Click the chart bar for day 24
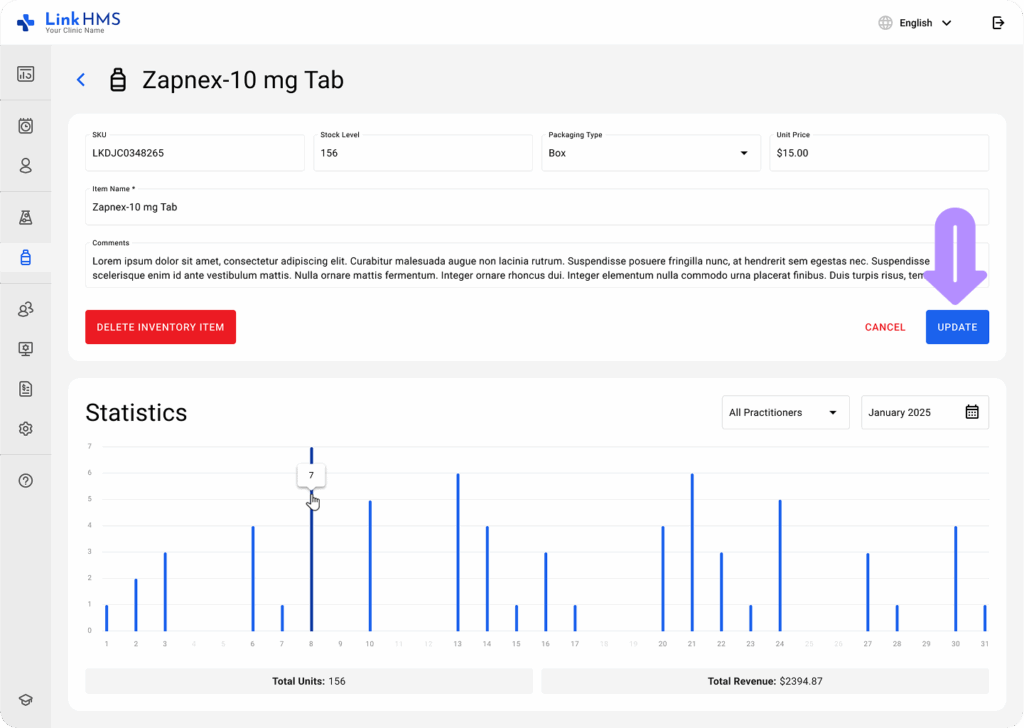The image size is (1024, 728). (780, 565)
